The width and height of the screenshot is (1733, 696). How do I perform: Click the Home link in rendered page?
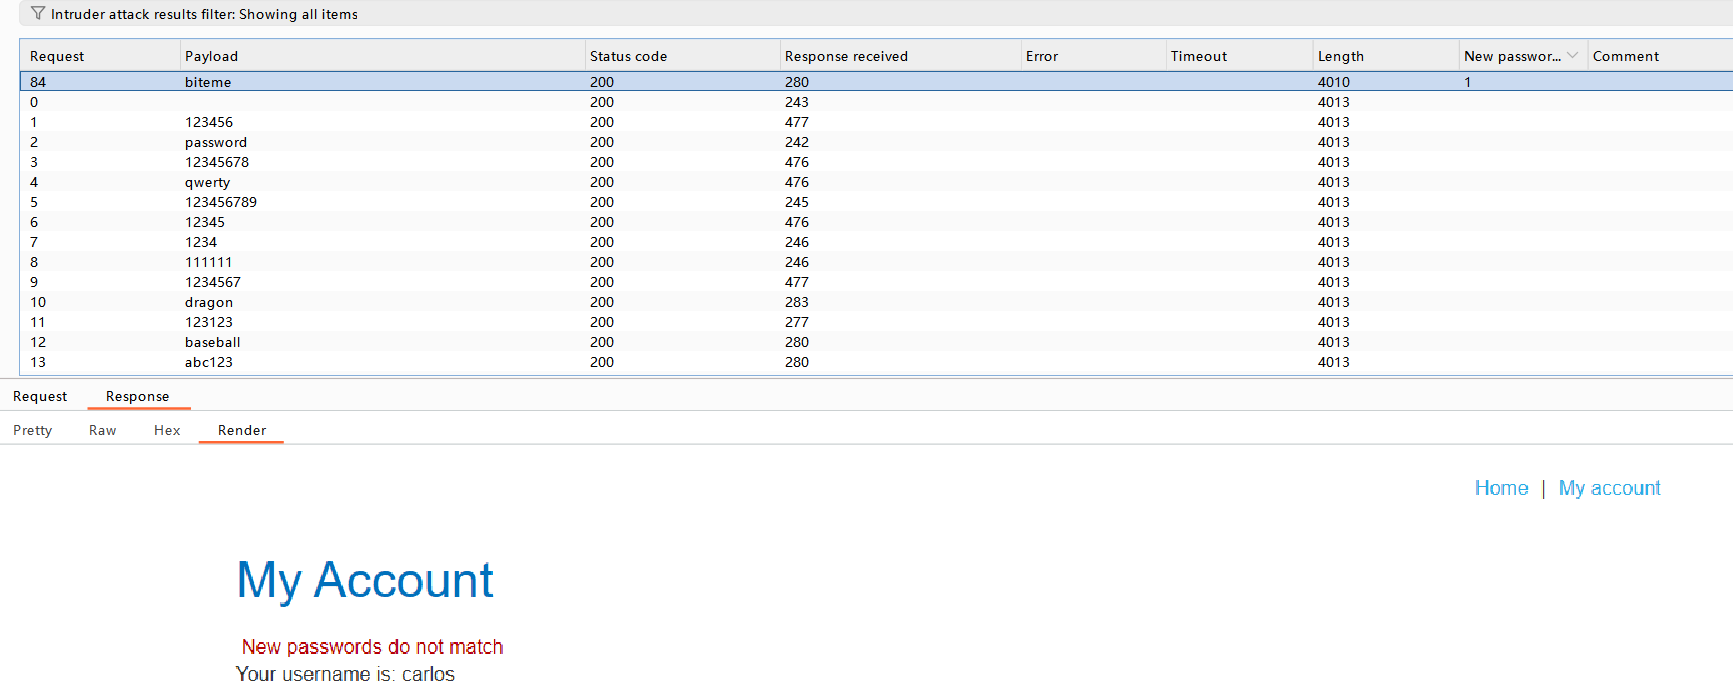point(1501,488)
